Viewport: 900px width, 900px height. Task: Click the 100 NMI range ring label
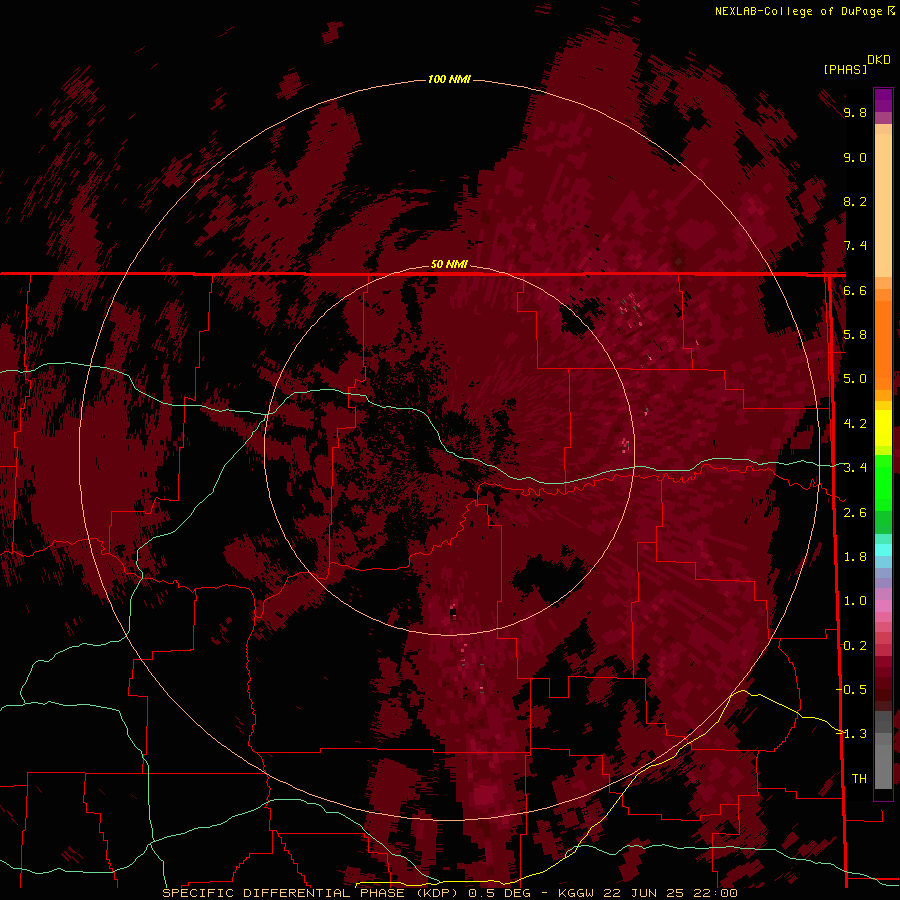click(x=449, y=79)
